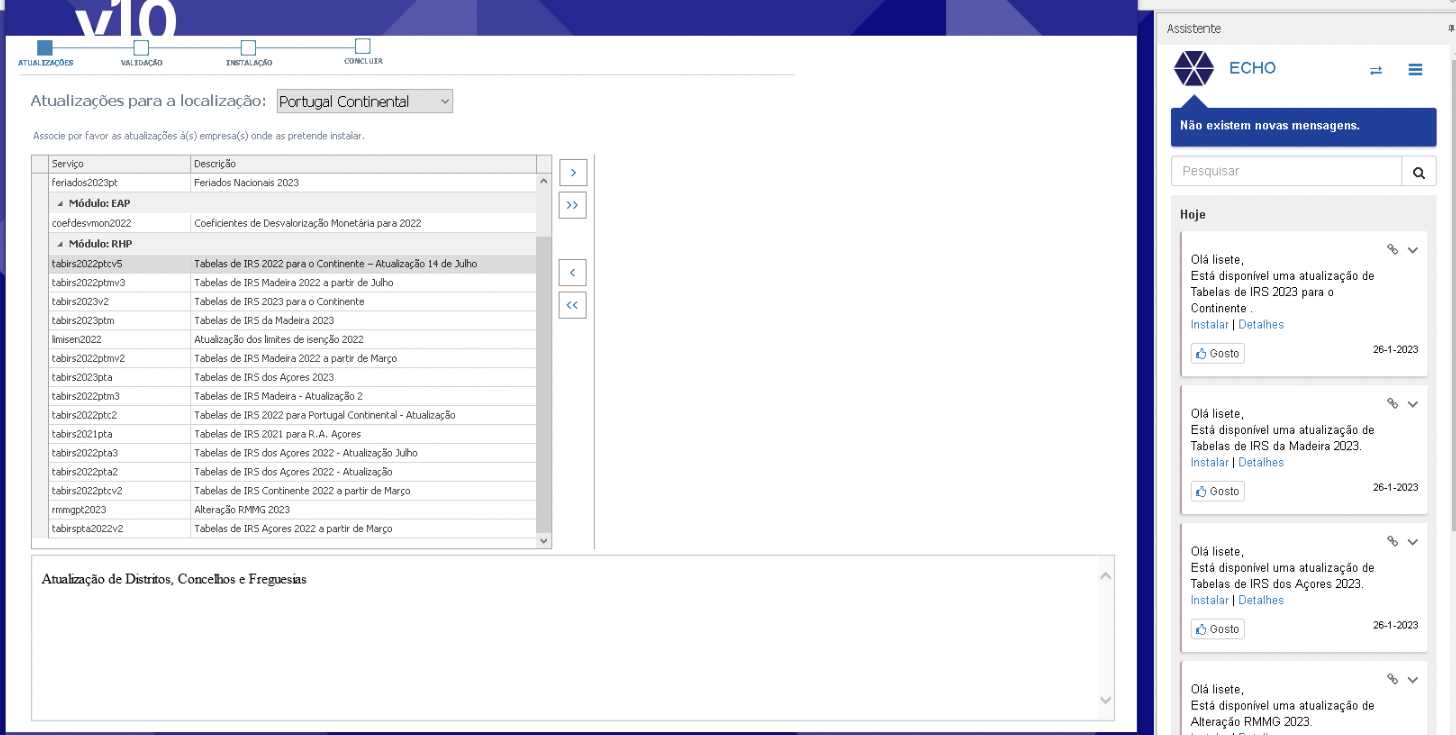Click Instalar link for IRS 2023 Continente

pyautogui.click(x=1209, y=325)
